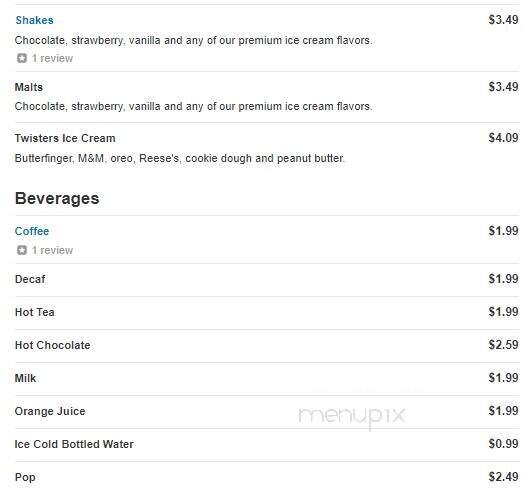Click the Beverages section heading
531x498 pixels.
coord(57,198)
